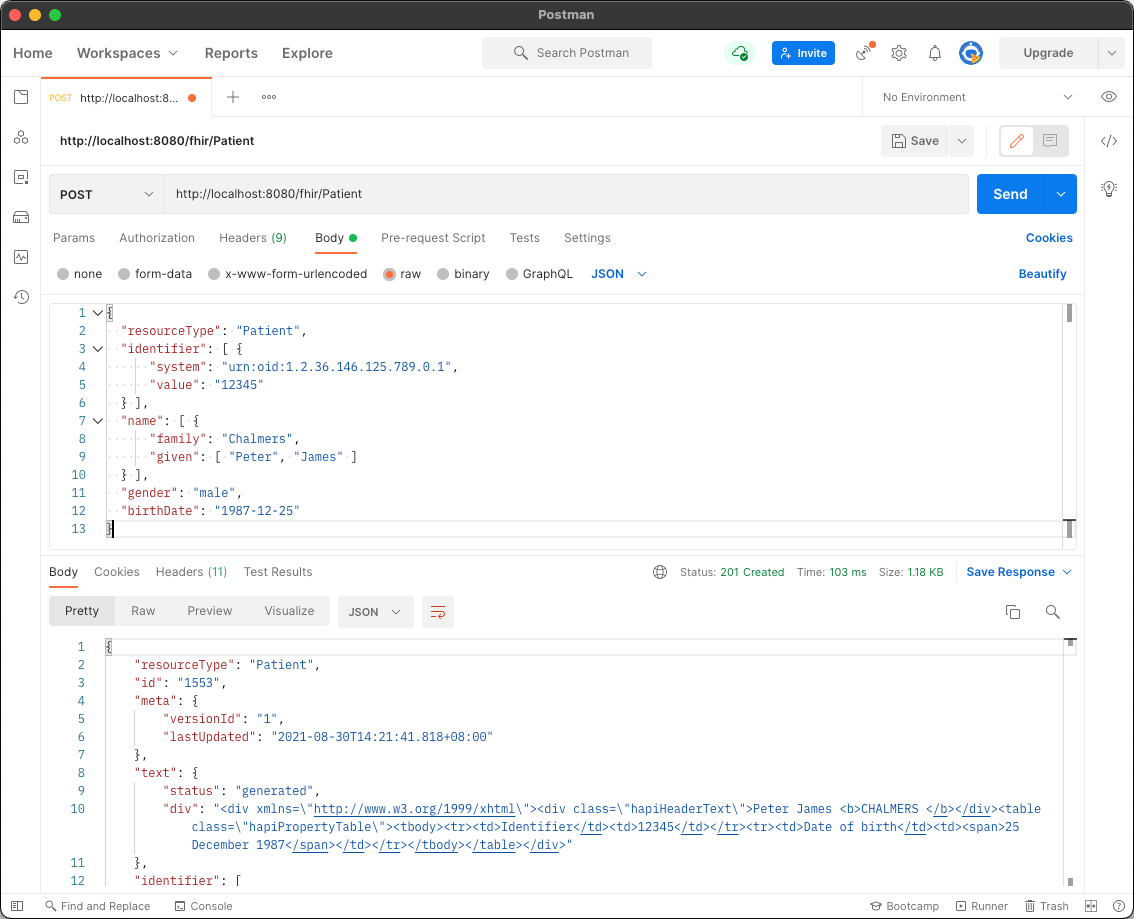Image resolution: width=1134 pixels, height=919 pixels.
Task: Open the help icon in status bar
Action: 1118,906
